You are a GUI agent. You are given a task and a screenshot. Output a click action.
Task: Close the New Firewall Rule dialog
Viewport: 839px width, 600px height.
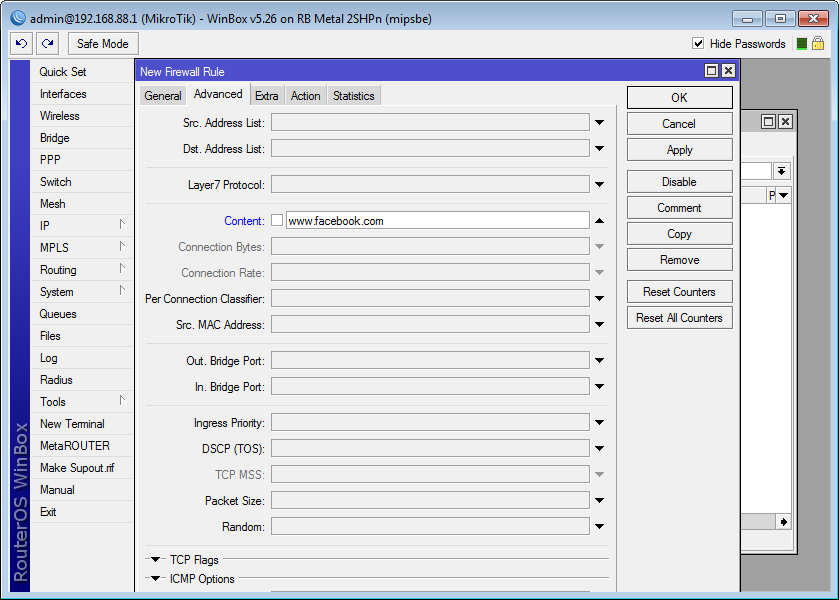click(728, 71)
